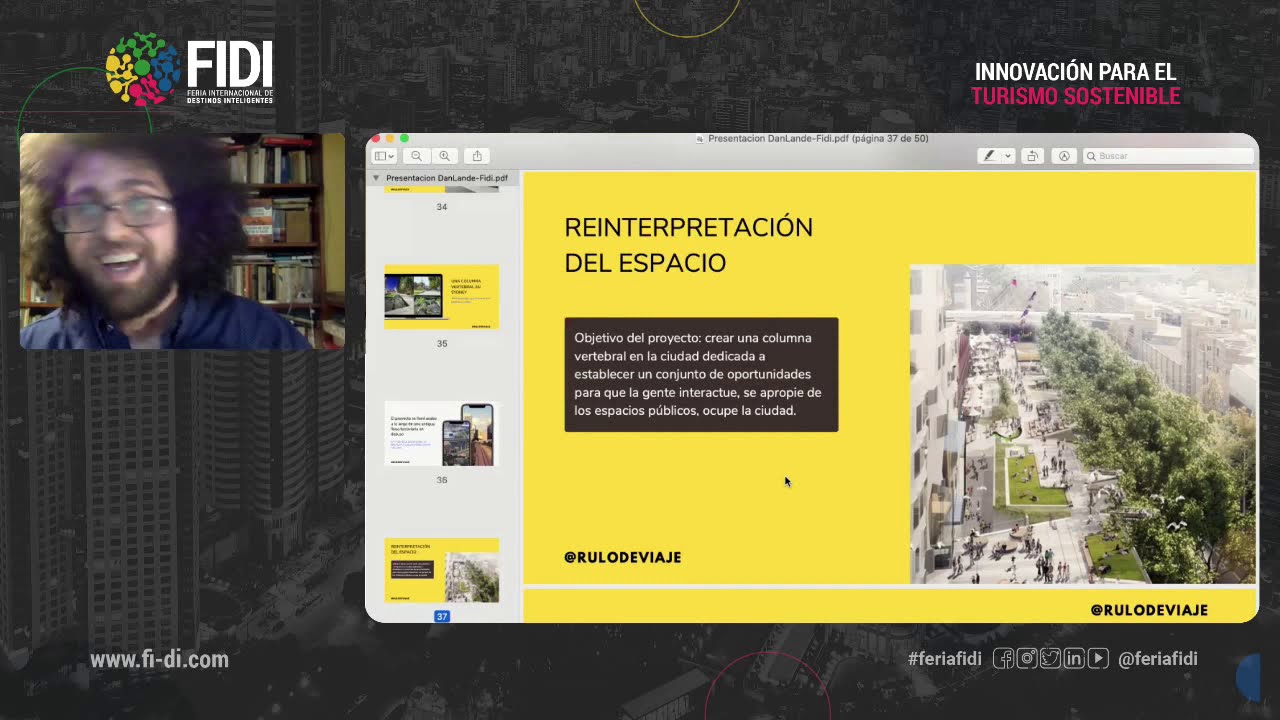Click the @RULODEVIAJE handle on next page
The width and height of the screenshot is (1280, 720).
tap(1149, 610)
